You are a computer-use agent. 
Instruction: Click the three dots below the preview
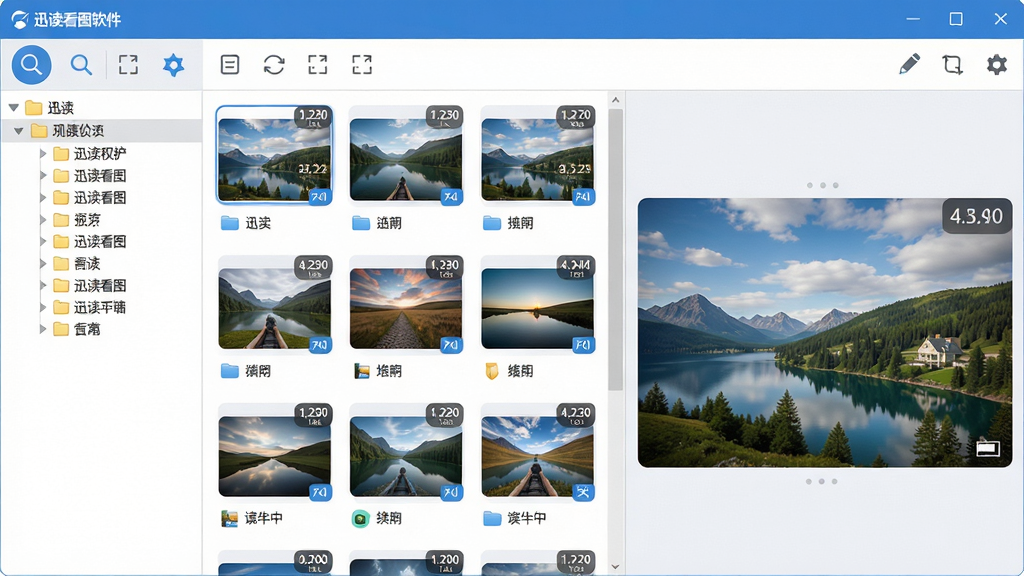coord(822,481)
